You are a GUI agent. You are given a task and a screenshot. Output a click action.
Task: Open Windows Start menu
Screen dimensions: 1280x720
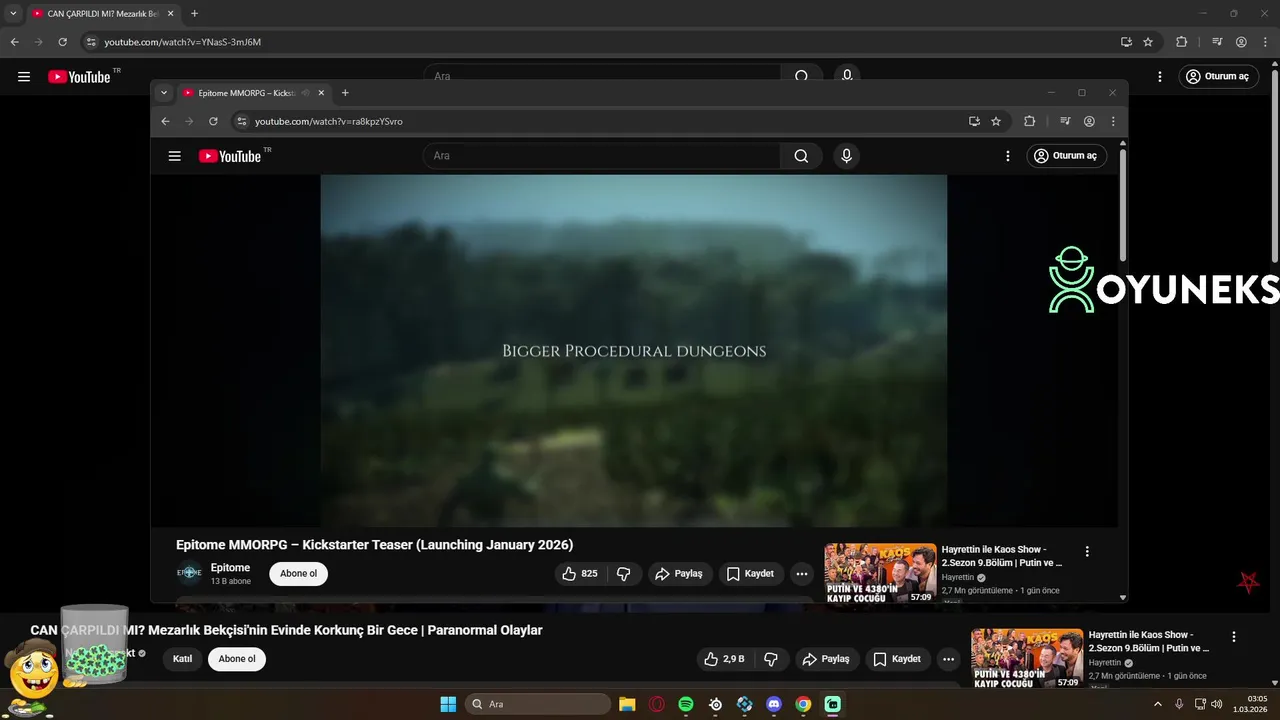click(448, 704)
